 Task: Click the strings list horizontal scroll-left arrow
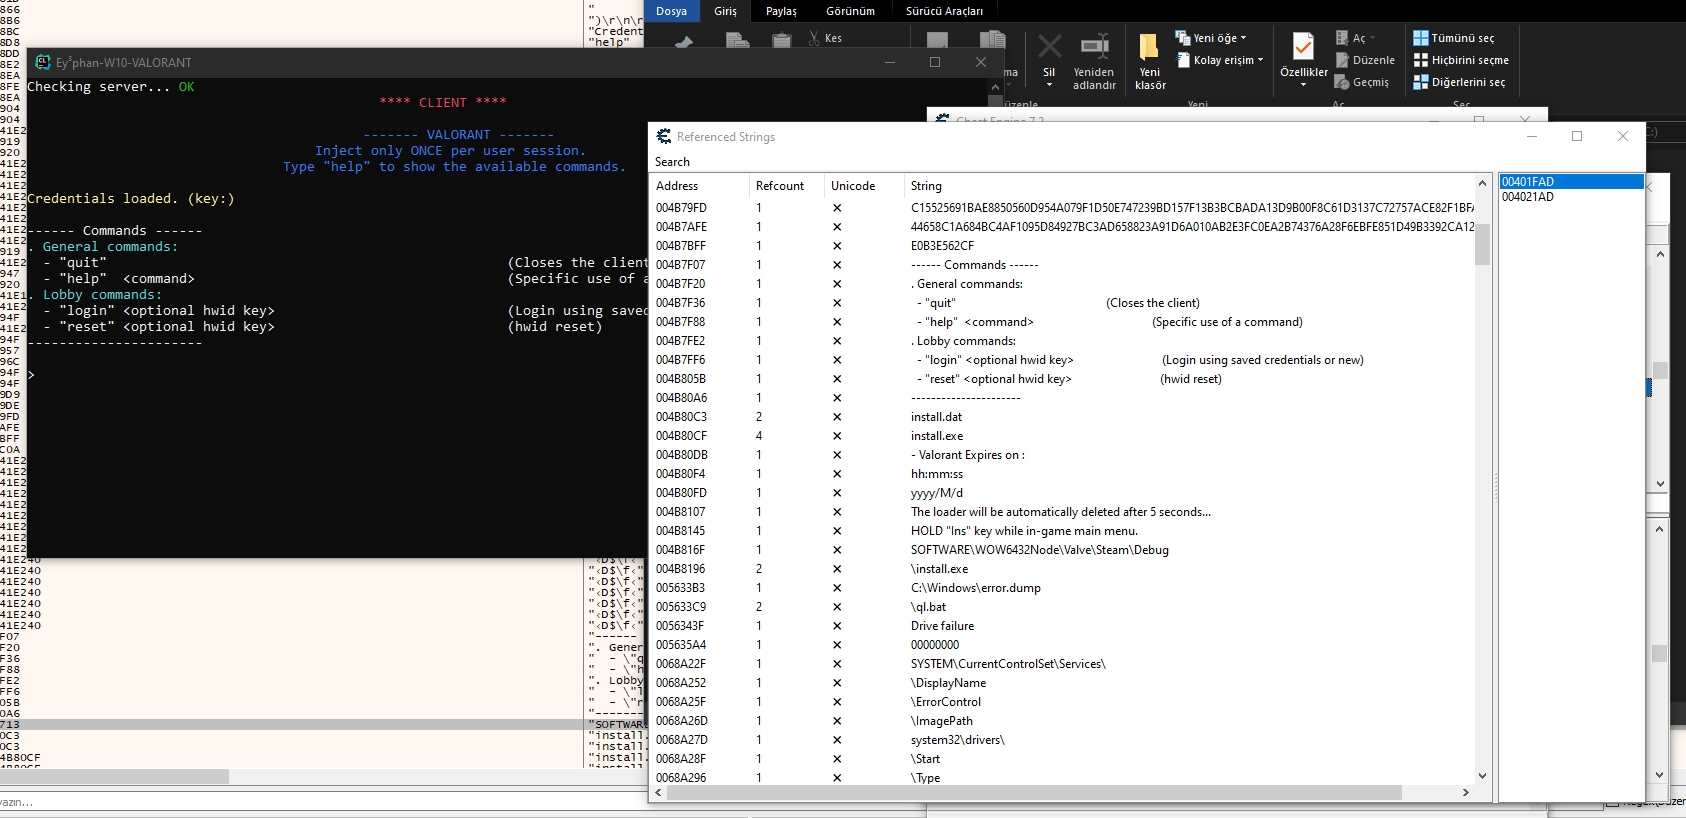[658, 792]
